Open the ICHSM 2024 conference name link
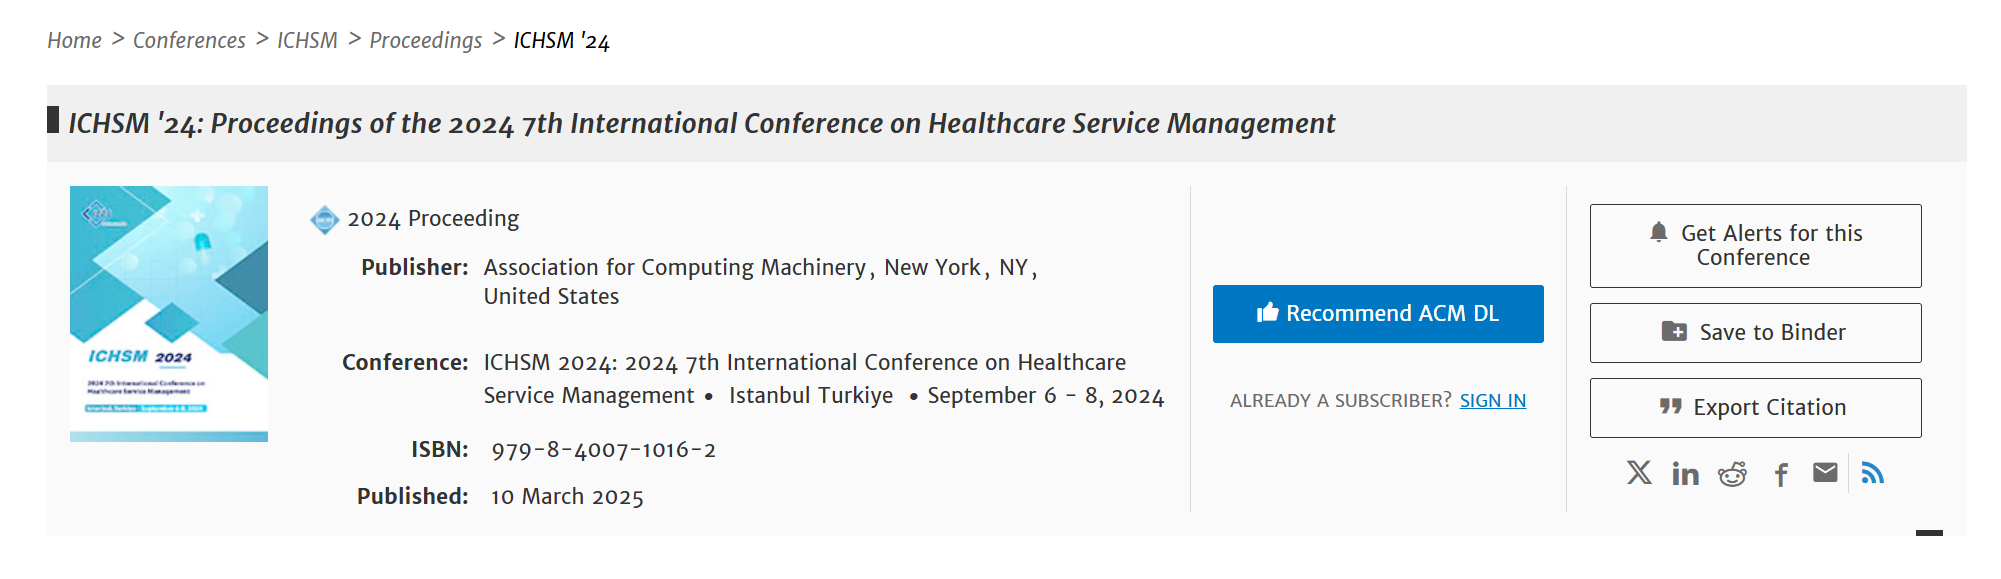2001x579 pixels. [804, 363]
